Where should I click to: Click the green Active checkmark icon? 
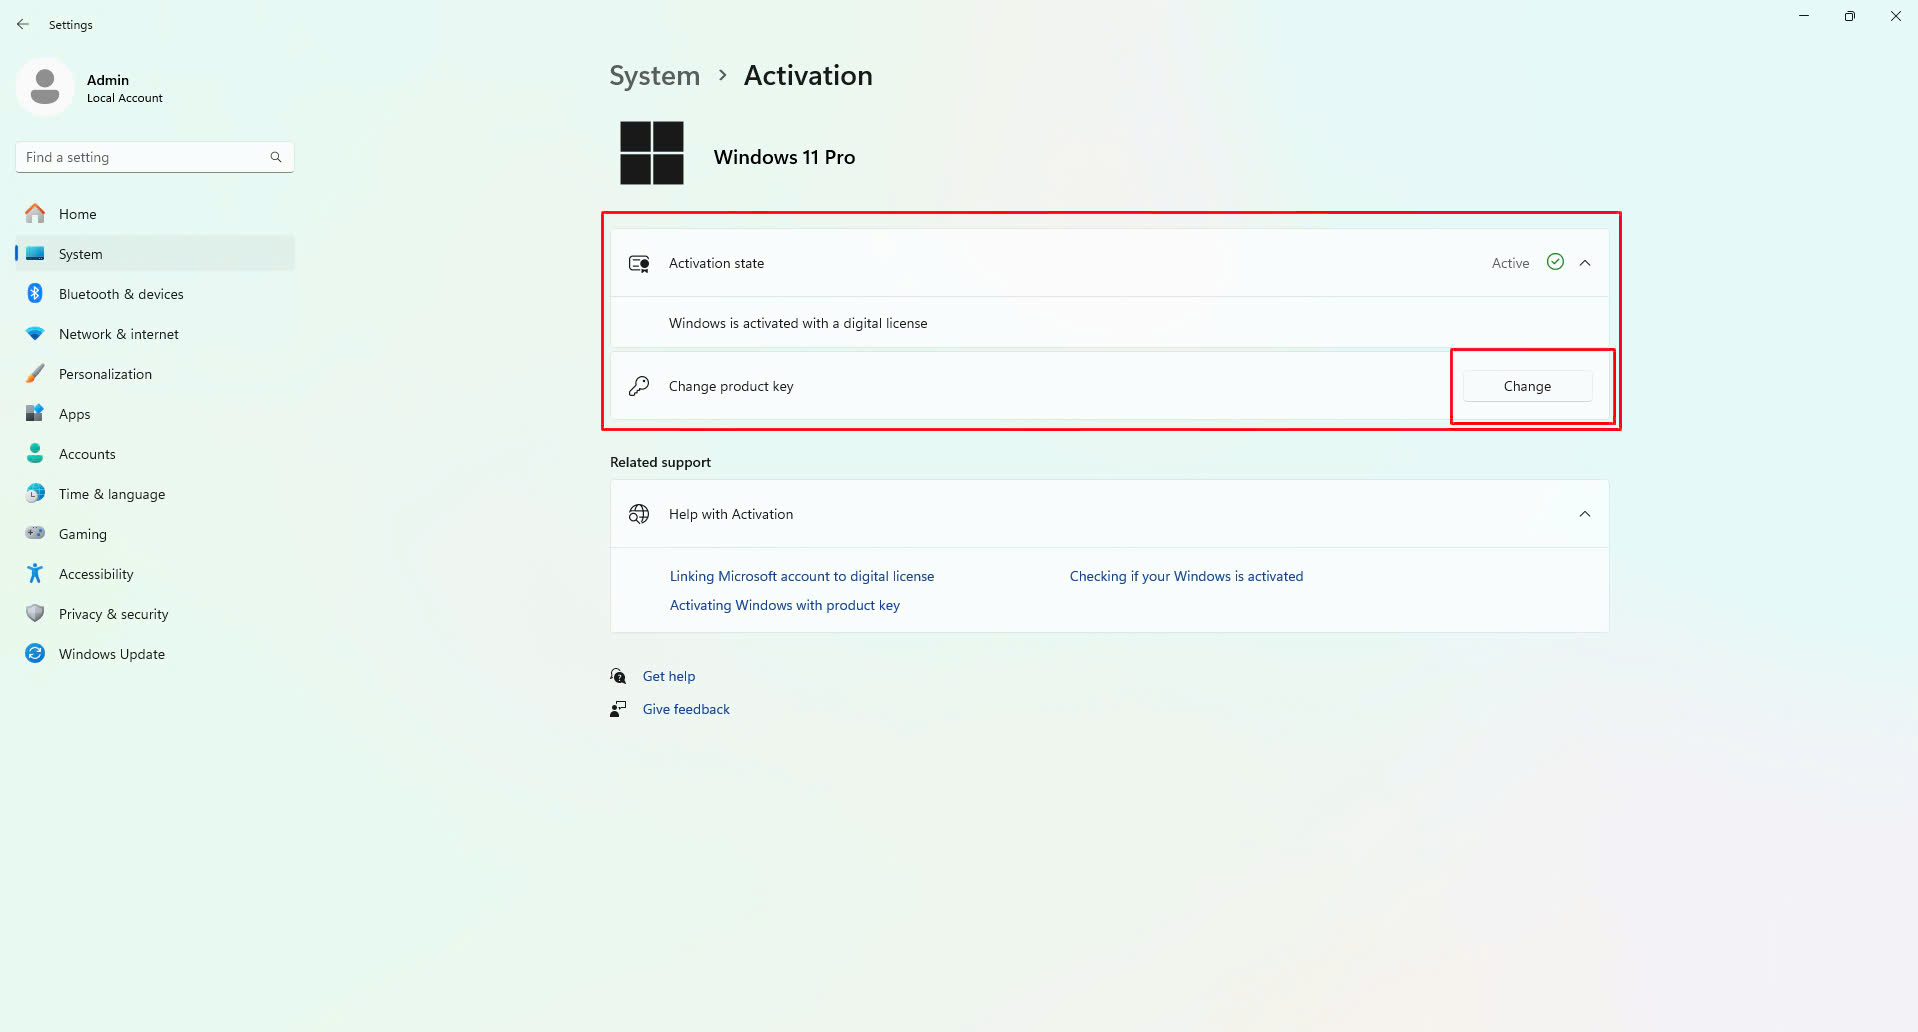[x=1555, y=262]
